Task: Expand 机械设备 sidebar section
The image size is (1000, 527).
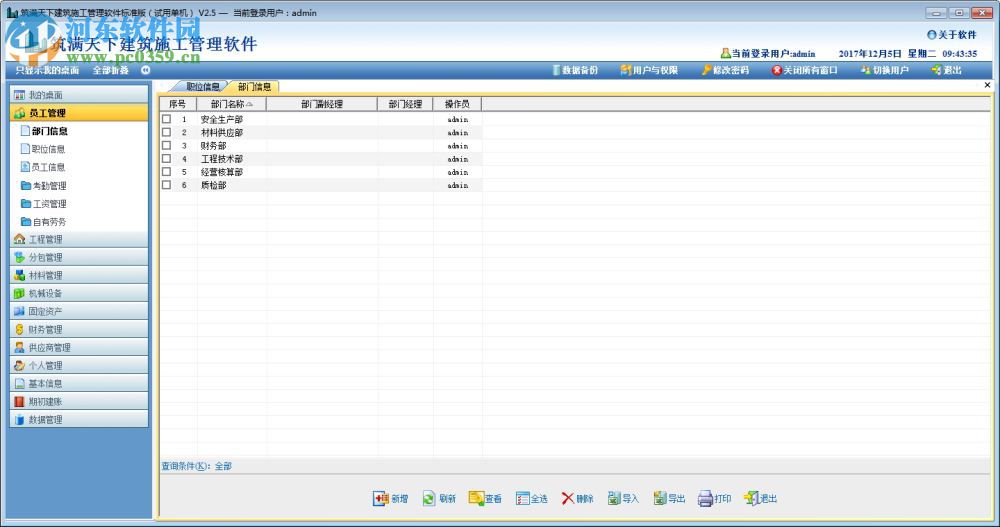Action: (x=79, y=293)
